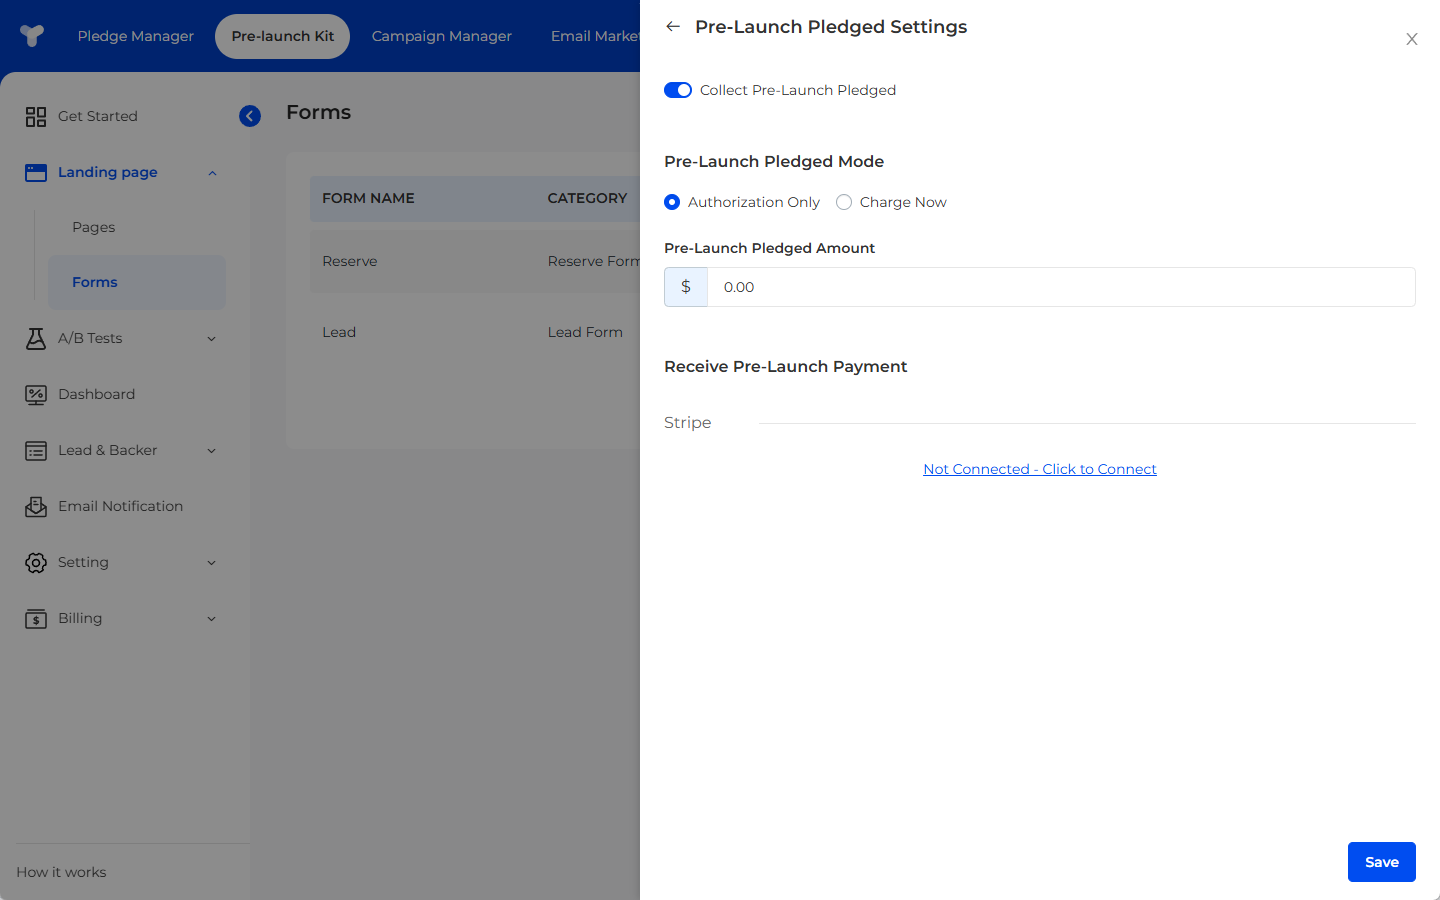Switch to Campaign Manager tab

[441, 36]
